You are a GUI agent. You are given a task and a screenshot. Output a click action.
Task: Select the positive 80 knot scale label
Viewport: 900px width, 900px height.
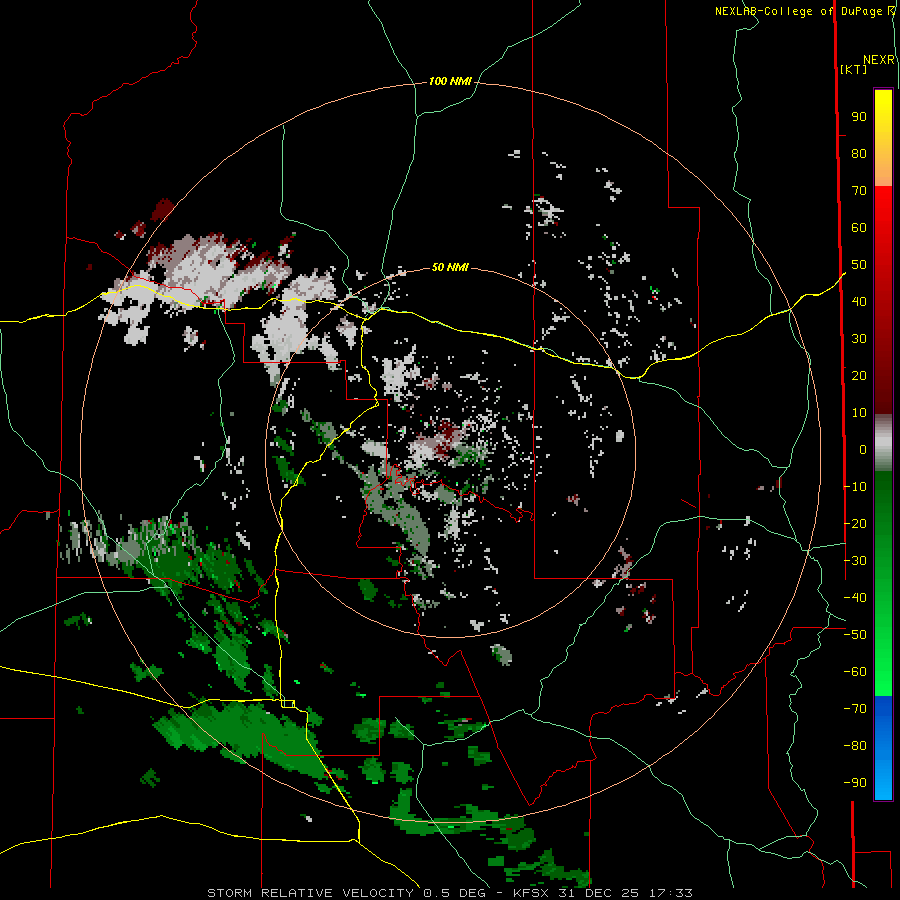(859, 154)
